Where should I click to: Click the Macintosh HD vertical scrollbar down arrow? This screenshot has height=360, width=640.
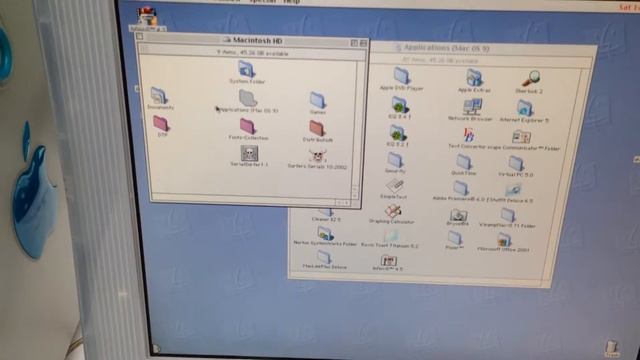[x=355, y=195]
